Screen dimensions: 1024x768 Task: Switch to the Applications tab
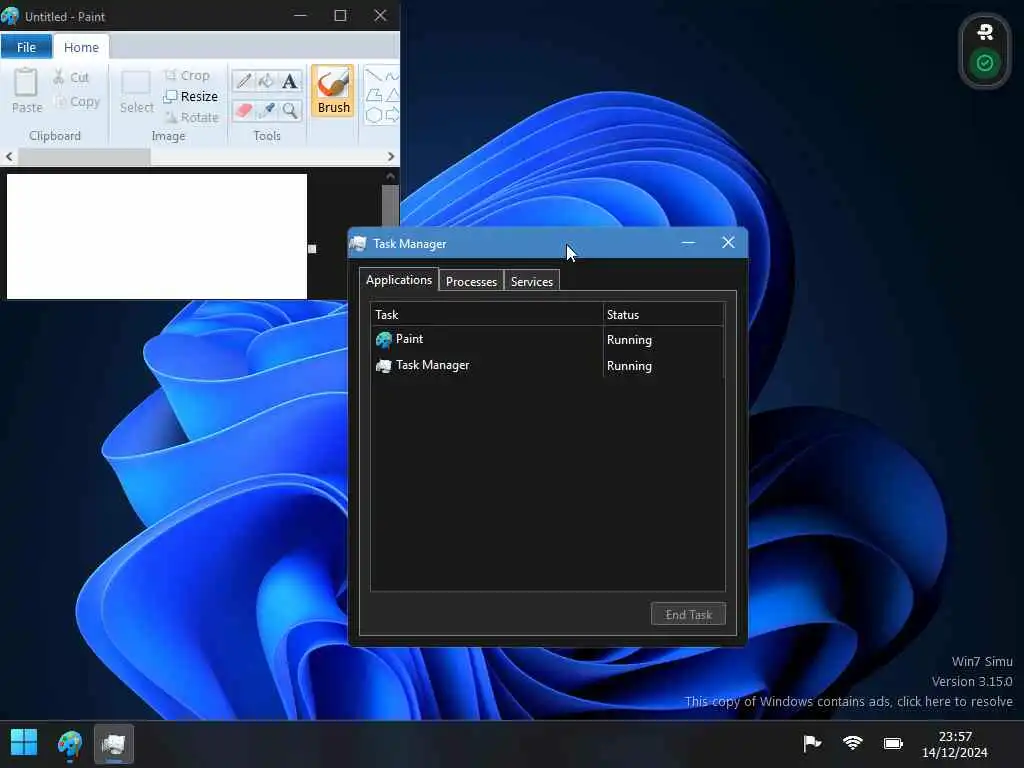click(398, 280)
